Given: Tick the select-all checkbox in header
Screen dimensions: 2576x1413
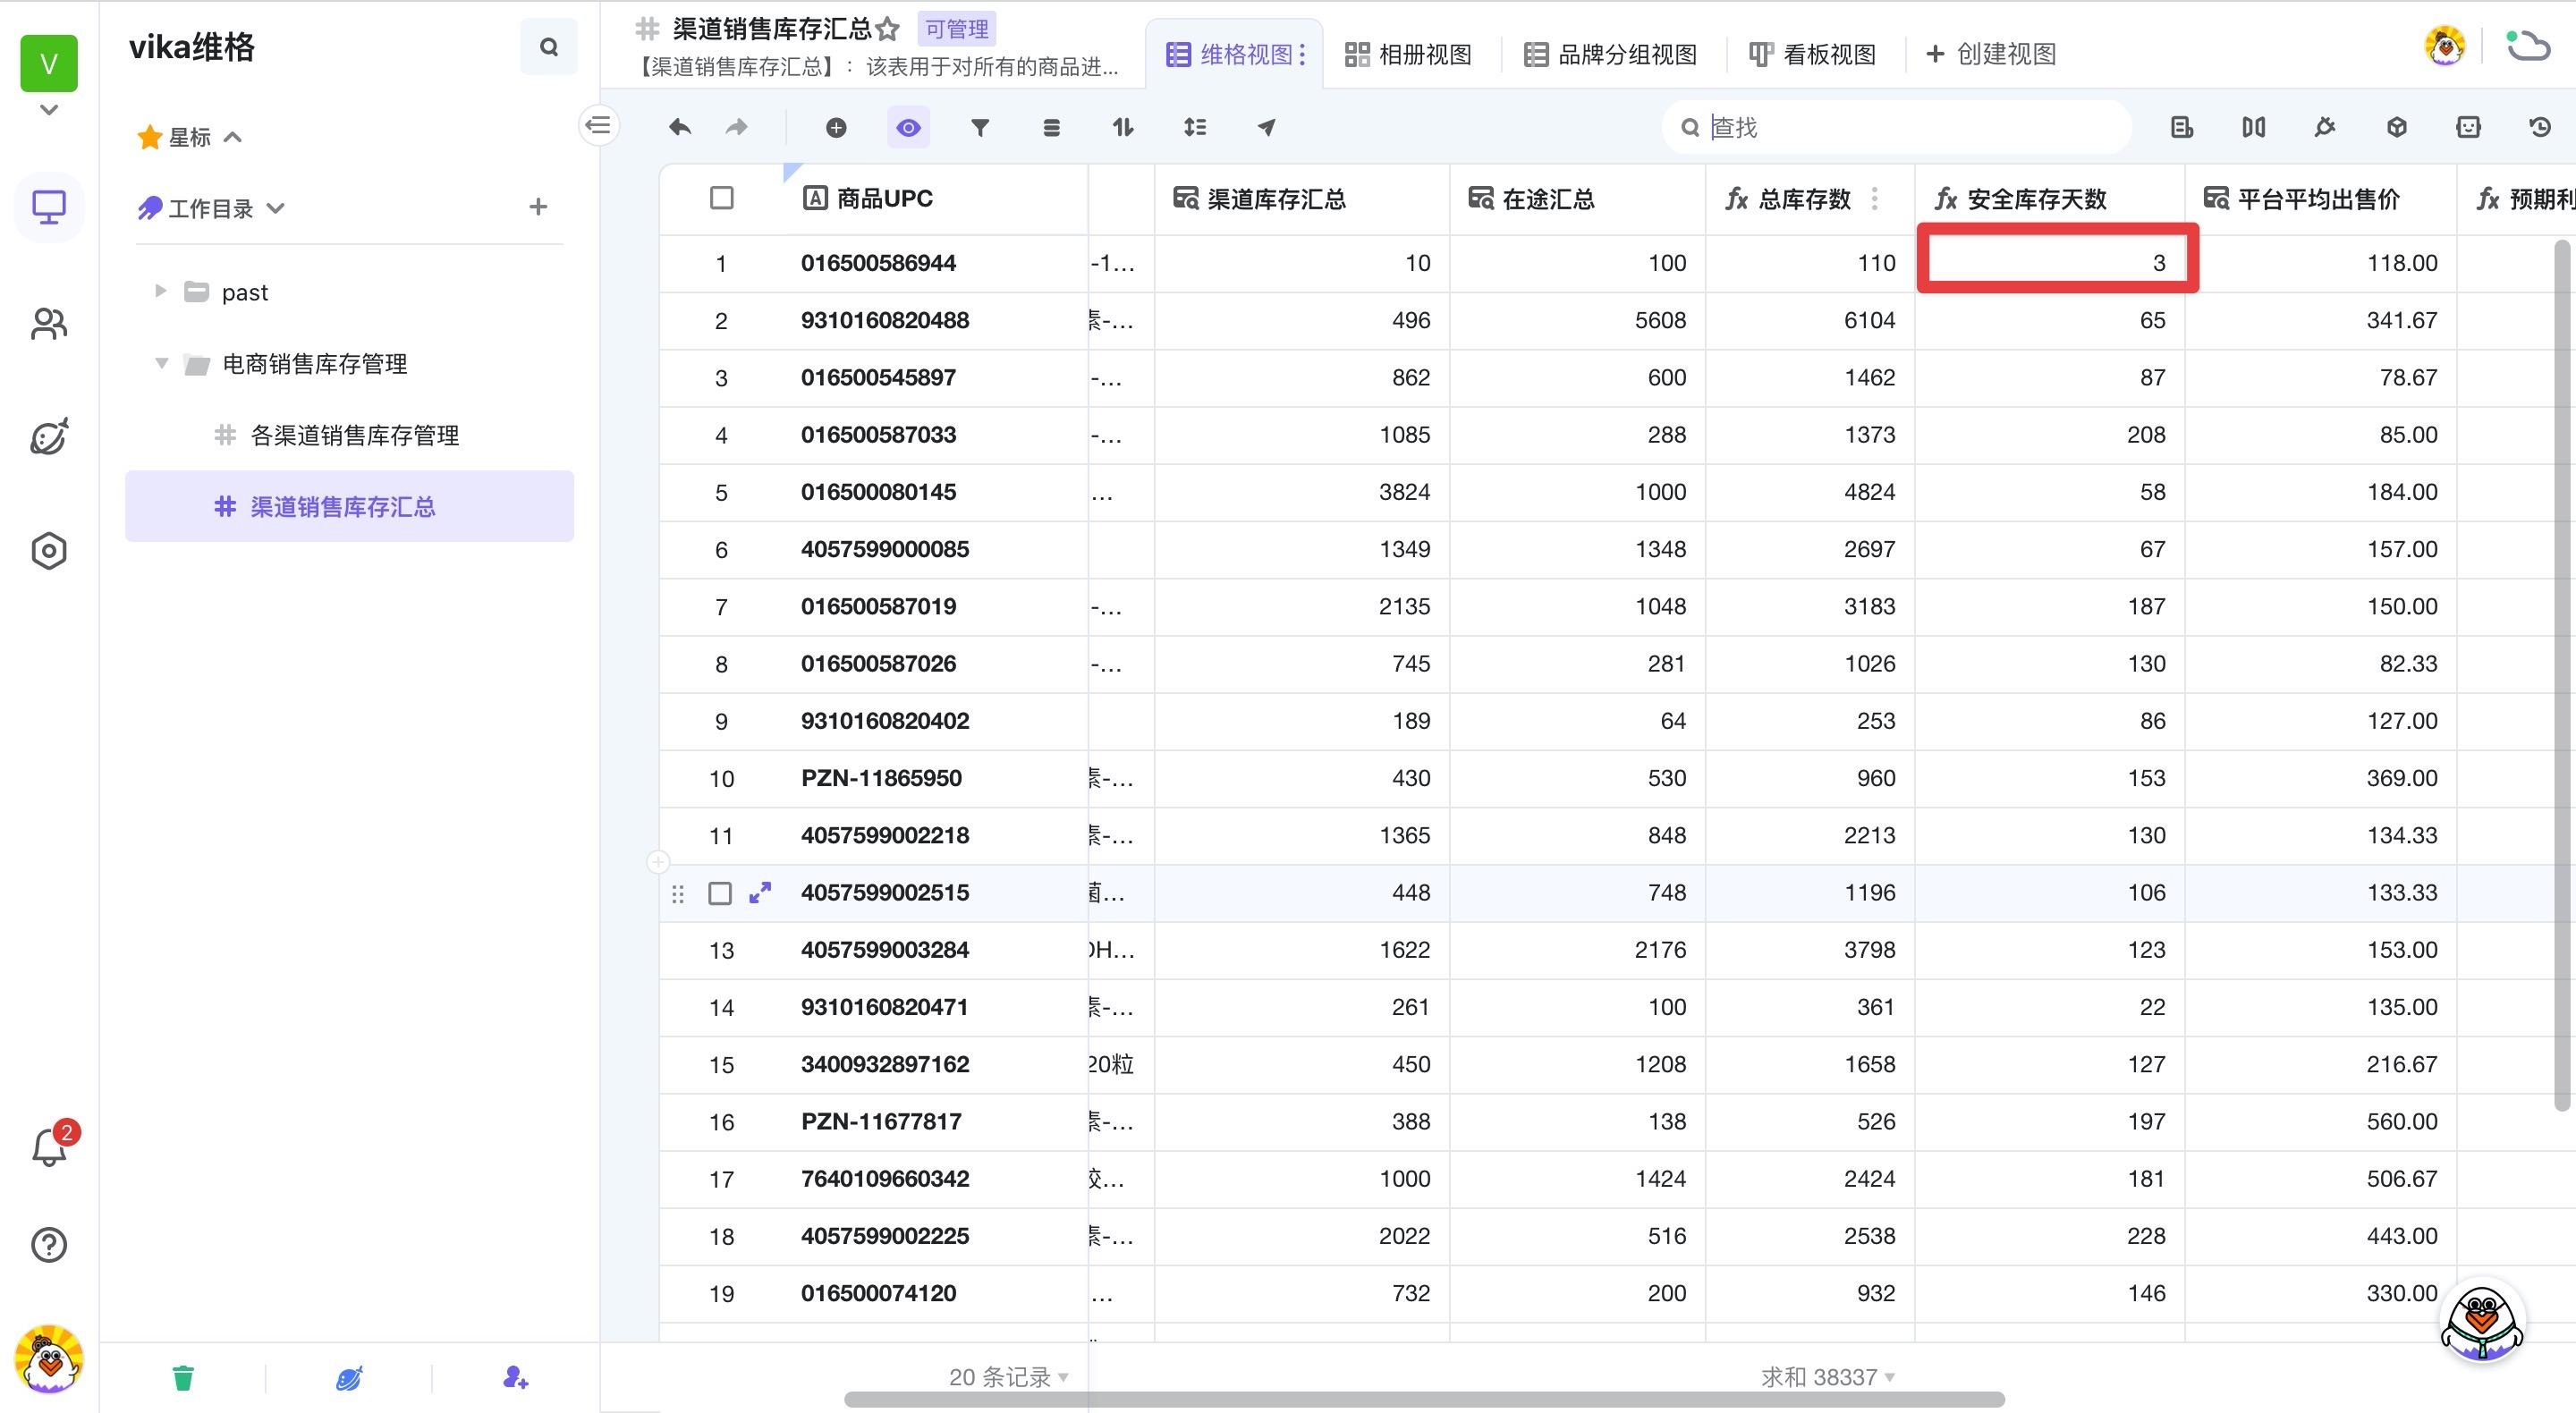Looking at the screenshot, I should [721, 198].
